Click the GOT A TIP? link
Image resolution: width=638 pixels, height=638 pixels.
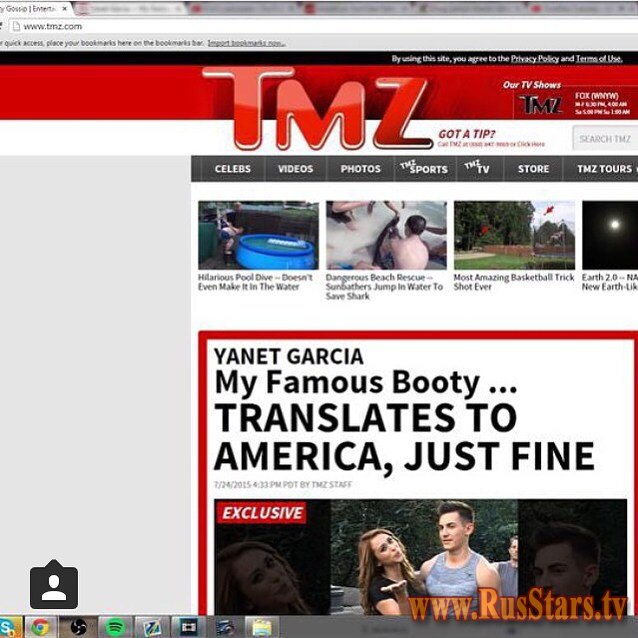pos(467,134)
